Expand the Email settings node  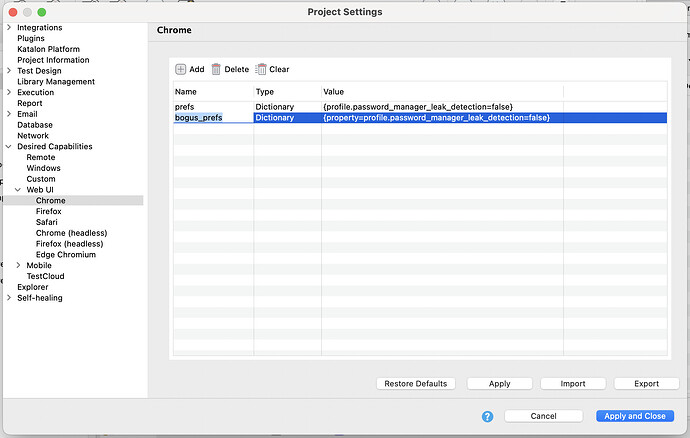click(x=9, y=114)
